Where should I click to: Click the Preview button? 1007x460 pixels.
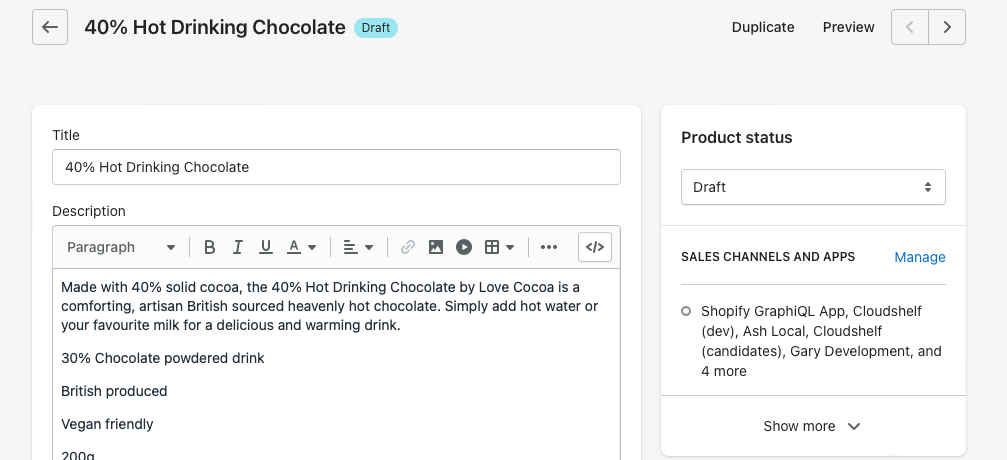point(848,27)
